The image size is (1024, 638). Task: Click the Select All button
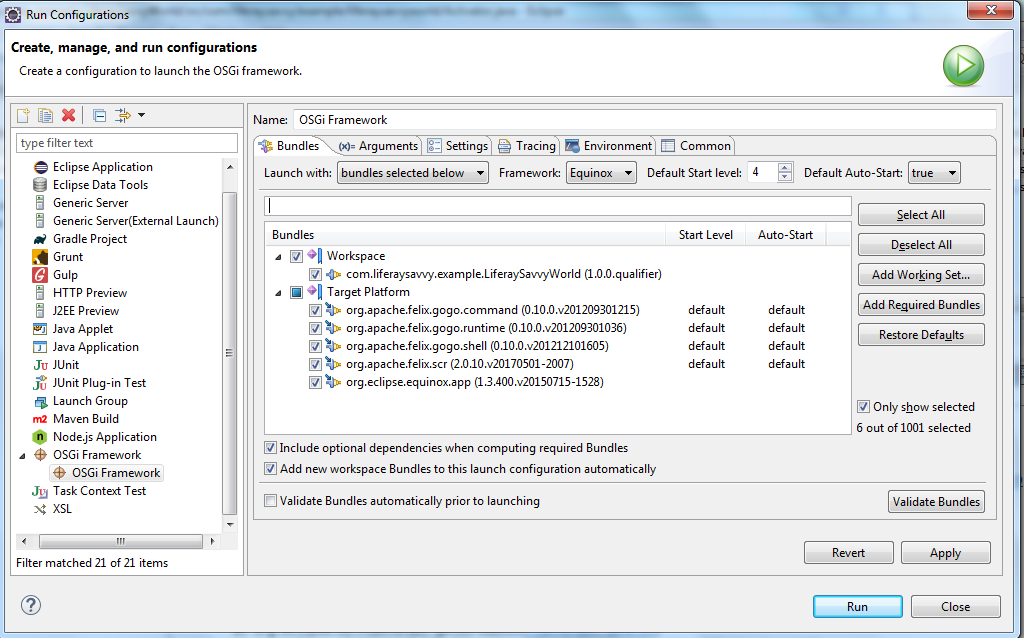(921, 215)
